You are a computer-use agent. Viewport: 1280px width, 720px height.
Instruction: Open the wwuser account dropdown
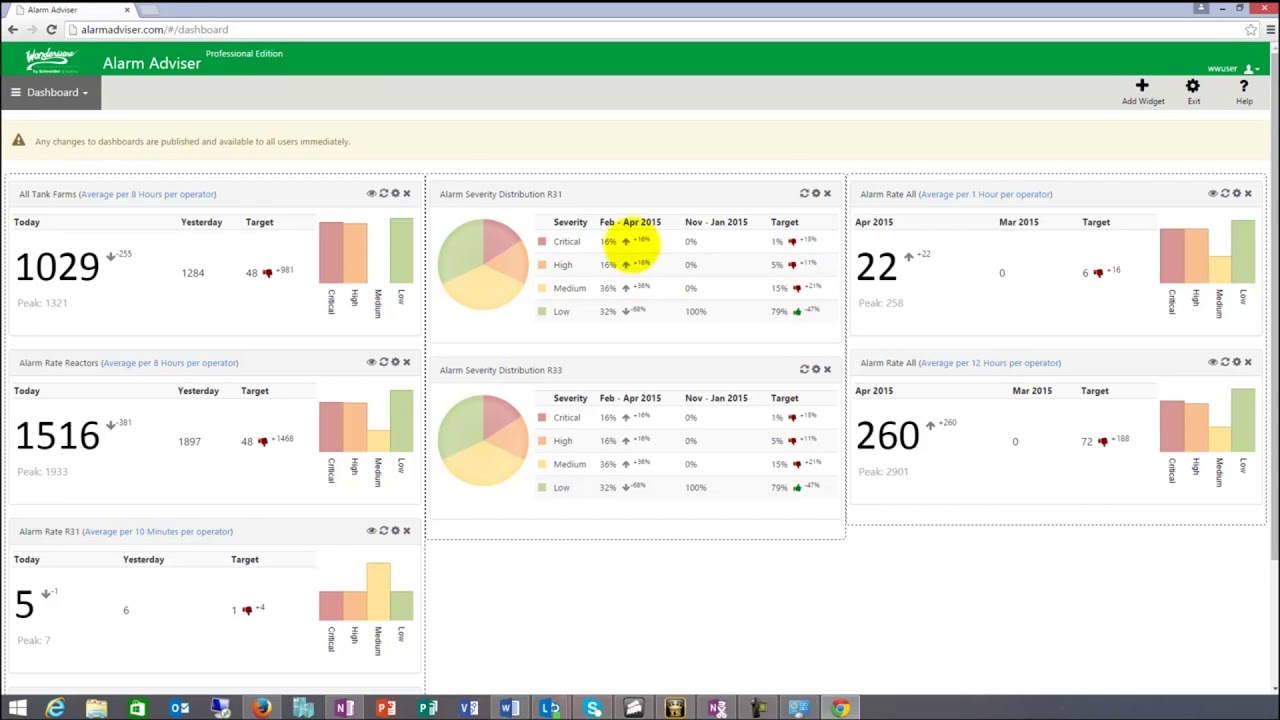[1233, 69]
